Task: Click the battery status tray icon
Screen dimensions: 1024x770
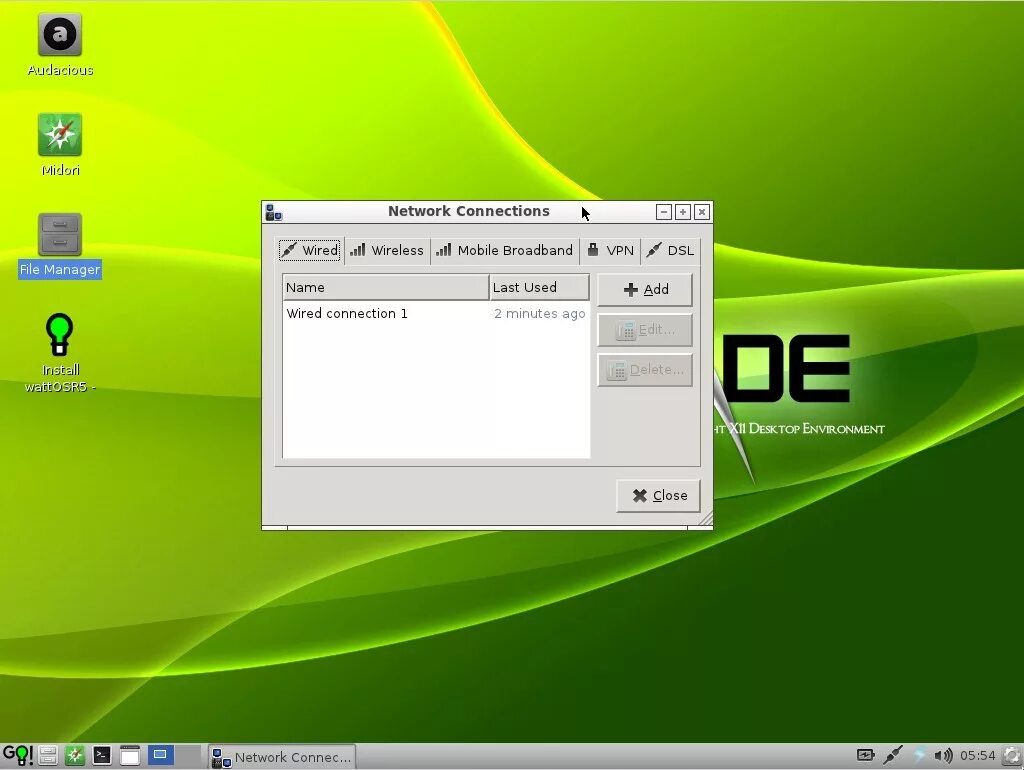Action: click(865, 756)
